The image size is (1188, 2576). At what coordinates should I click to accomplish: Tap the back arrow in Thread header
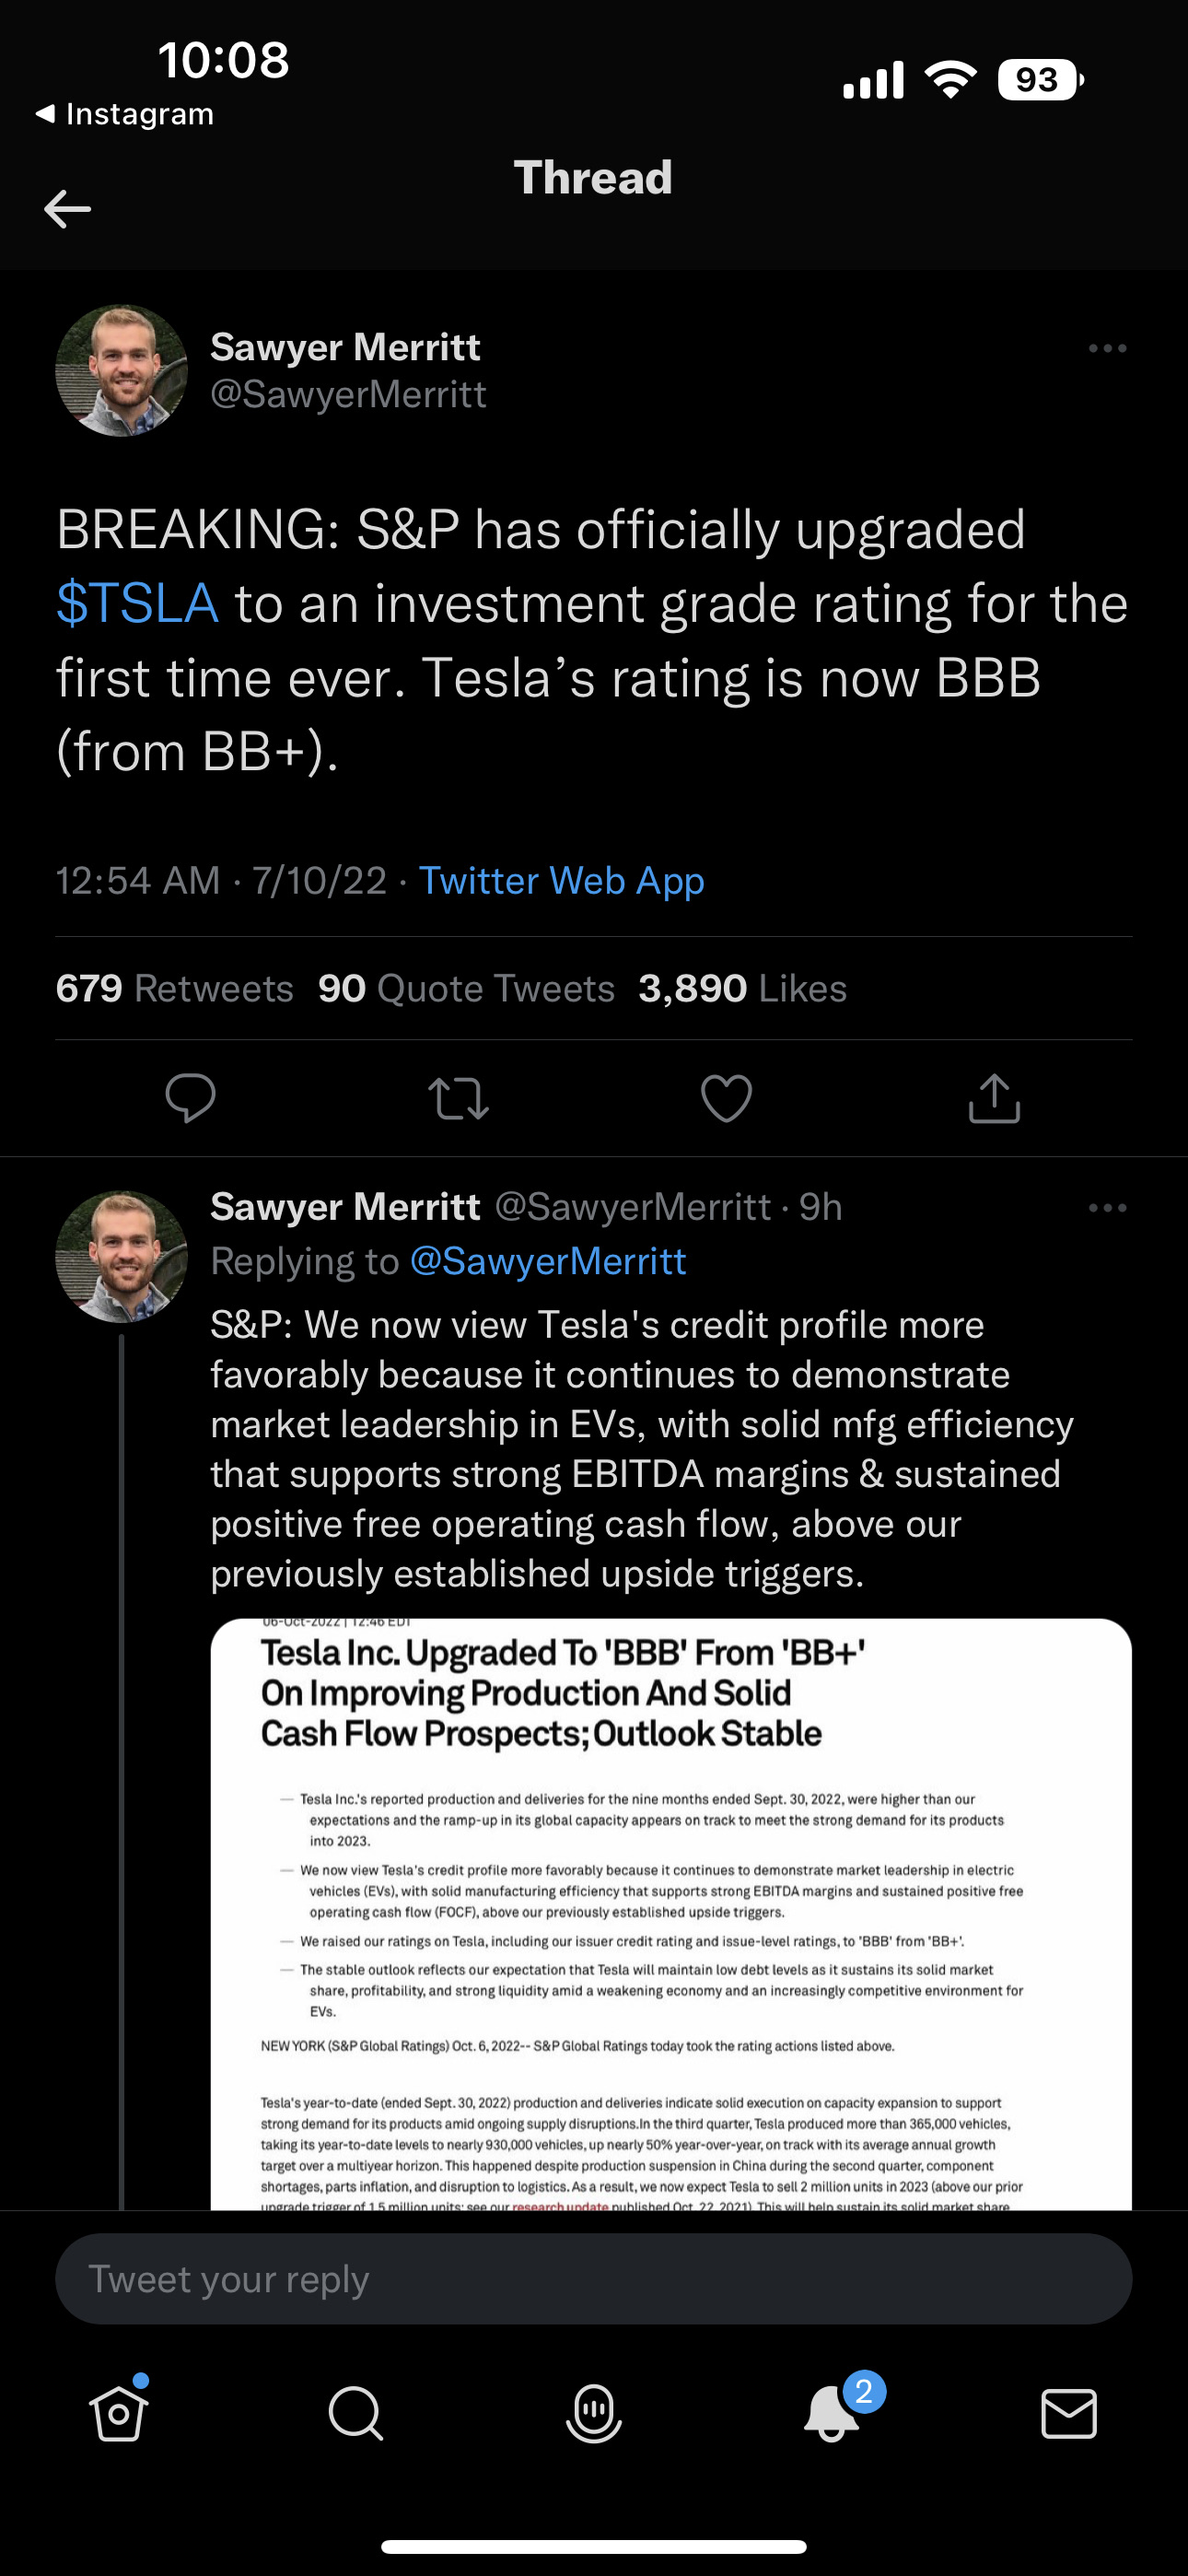point(68,209)
